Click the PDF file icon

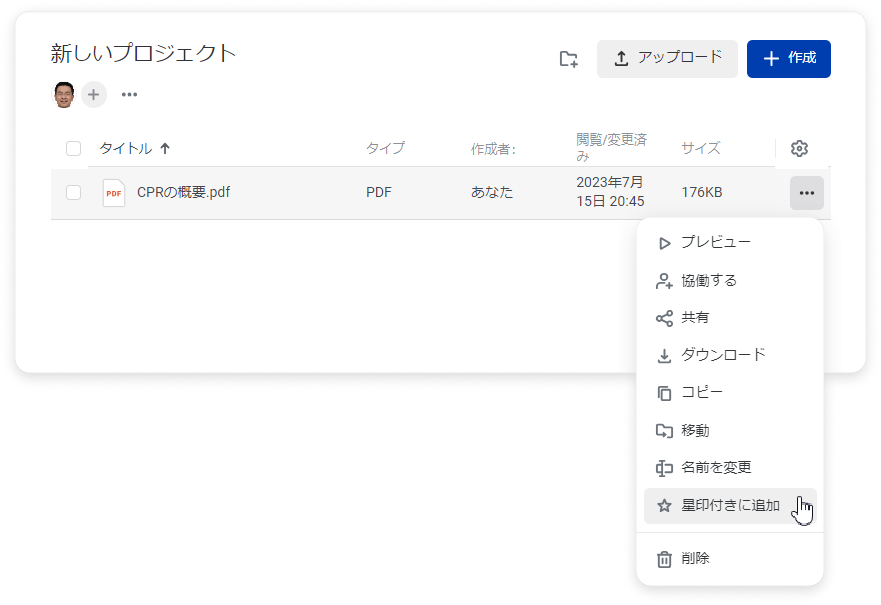click(x=113, y=193)
